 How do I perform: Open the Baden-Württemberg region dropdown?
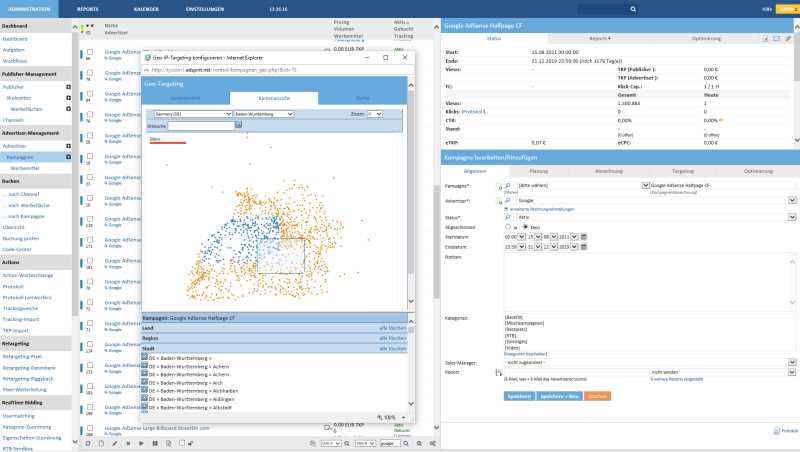264,114
